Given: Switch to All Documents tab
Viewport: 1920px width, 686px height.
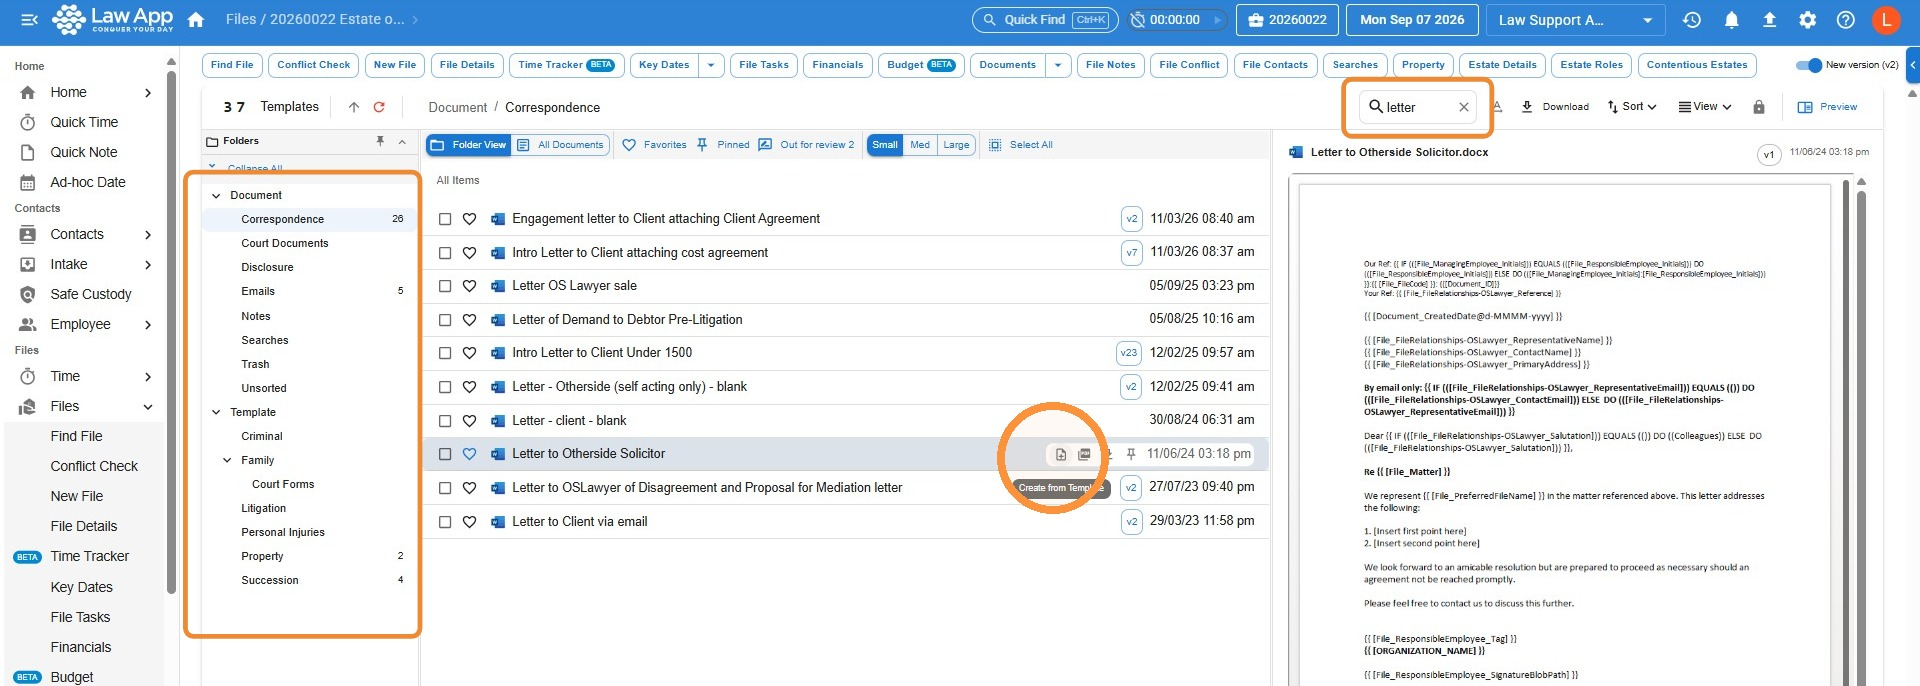Looking at the screenshot, I should tap(561, 145).
